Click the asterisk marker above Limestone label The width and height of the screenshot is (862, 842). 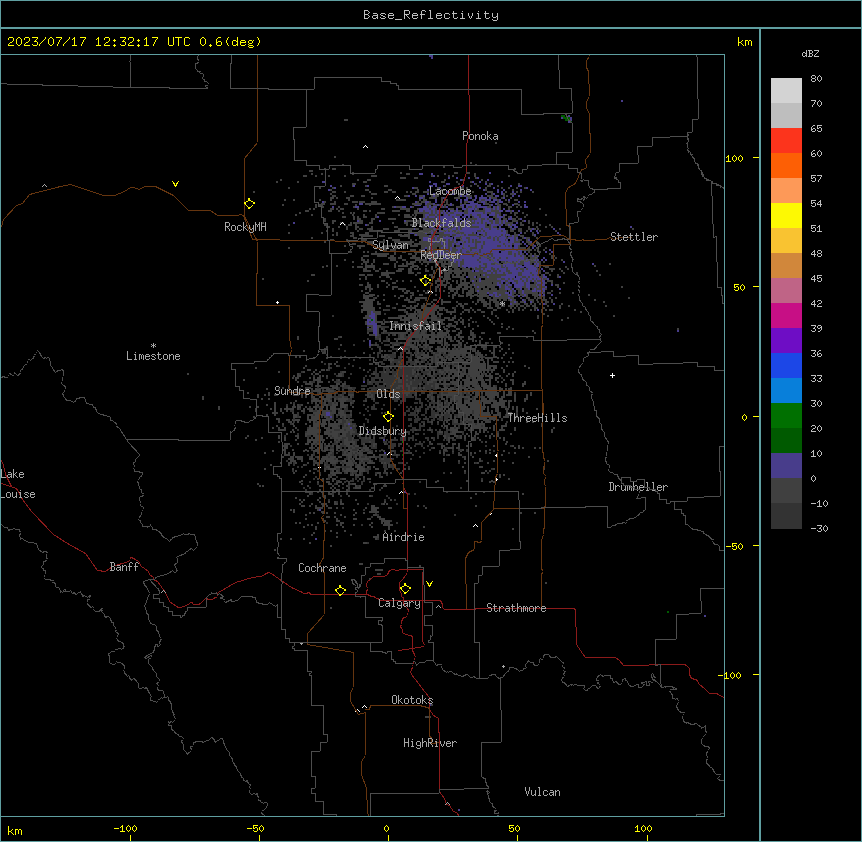click(x=153, y=346)
